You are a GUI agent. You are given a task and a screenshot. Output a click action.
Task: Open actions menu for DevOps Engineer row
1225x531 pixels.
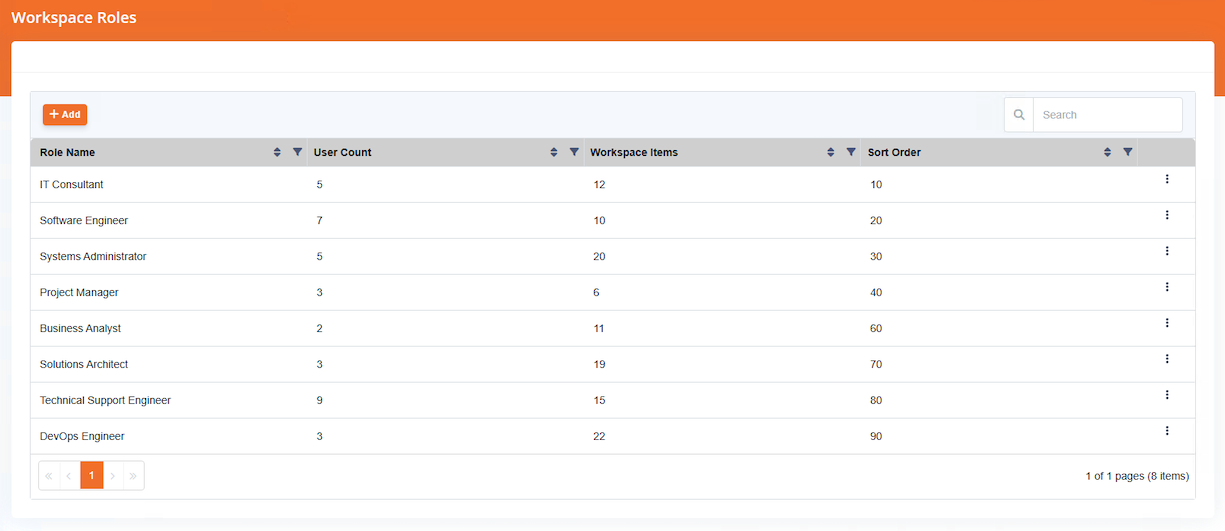(1167, 431)
